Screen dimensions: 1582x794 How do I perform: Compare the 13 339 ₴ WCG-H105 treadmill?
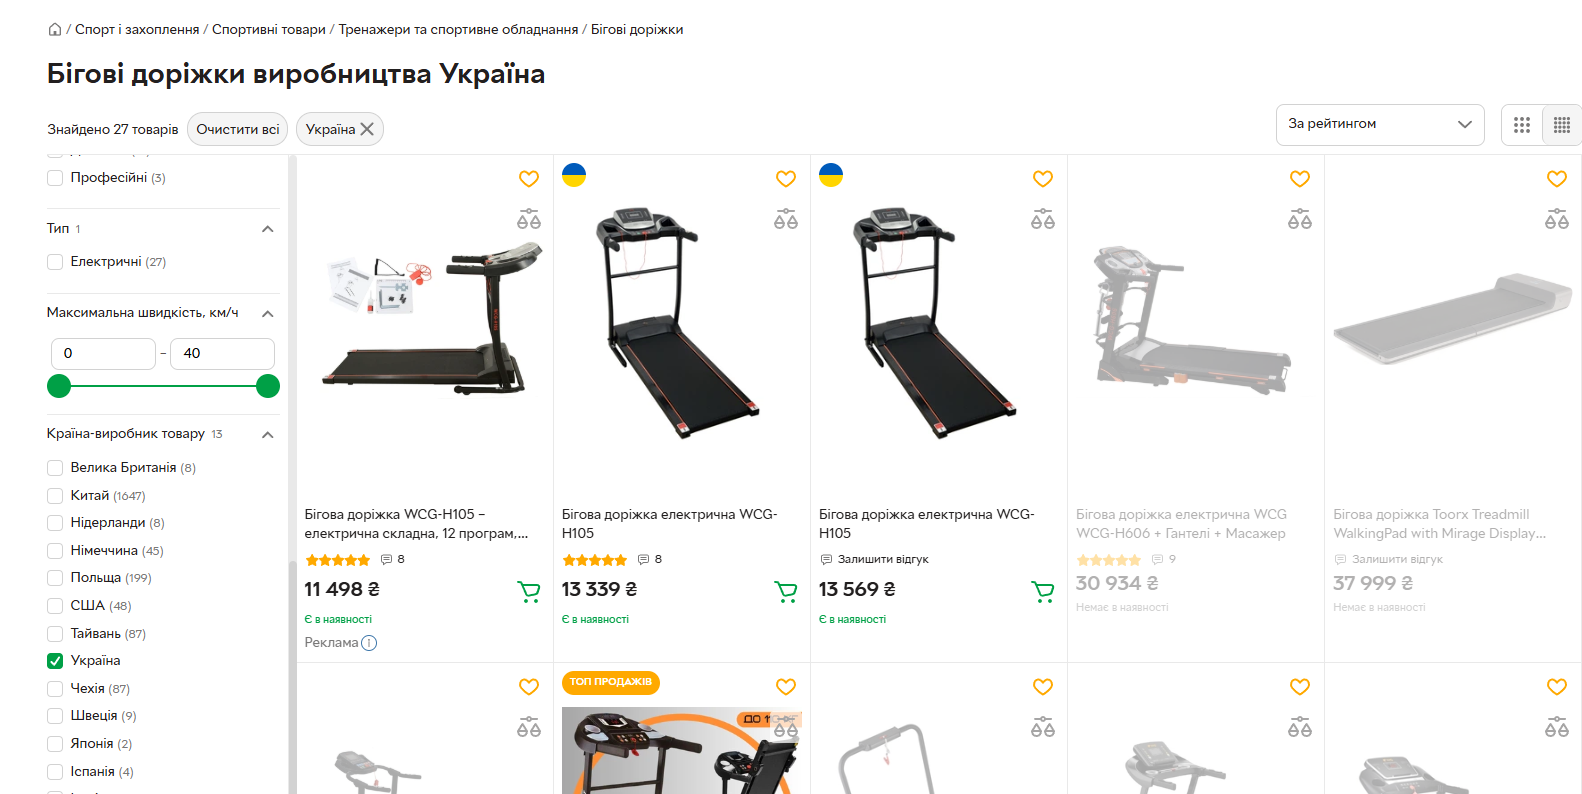click(786, 220)
